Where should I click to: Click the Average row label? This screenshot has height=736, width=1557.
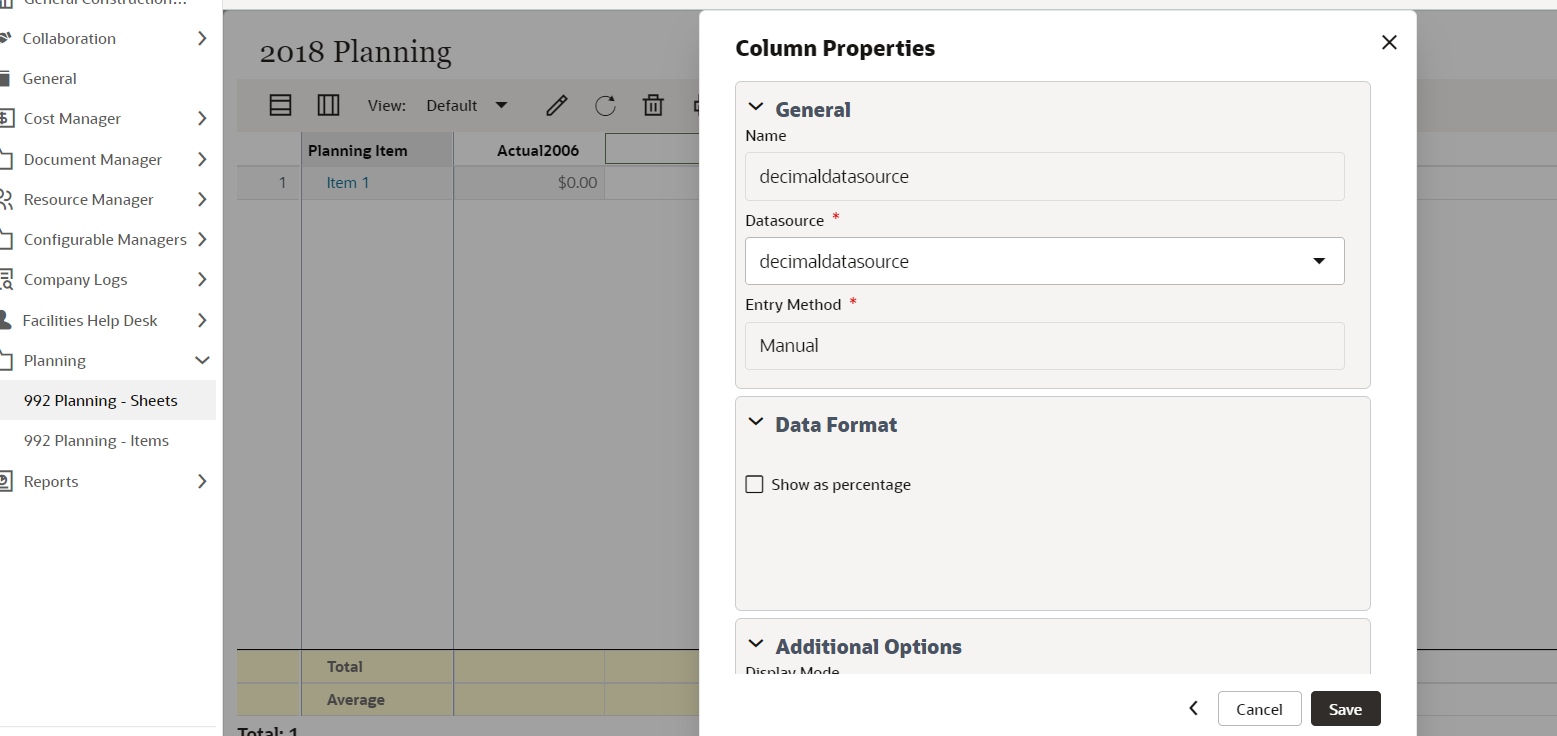(x=355, y=700)
